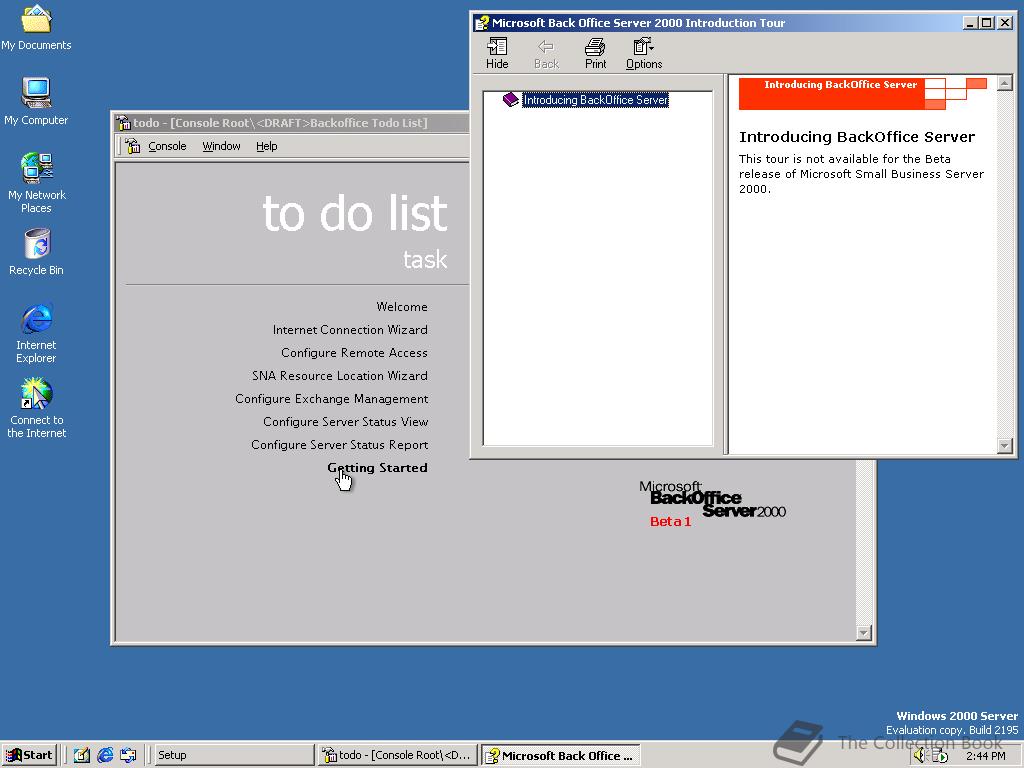Click scroll up arrow in tour content pane

click(1004, 83)
